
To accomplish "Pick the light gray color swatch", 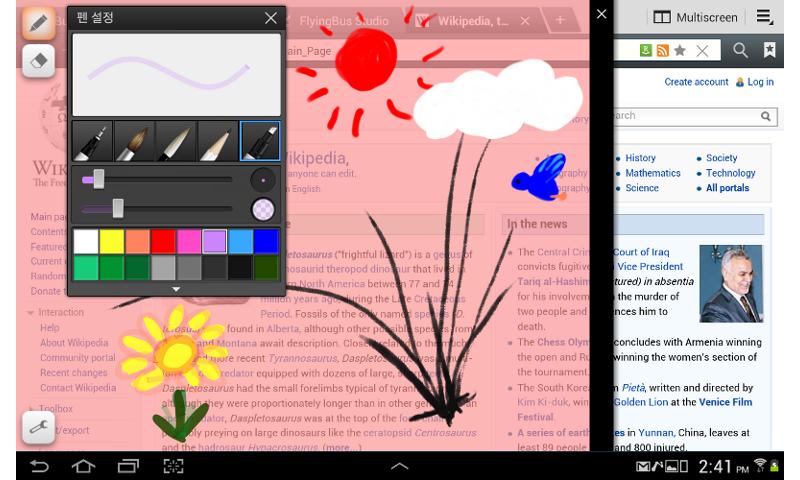I will click(163, 268).
